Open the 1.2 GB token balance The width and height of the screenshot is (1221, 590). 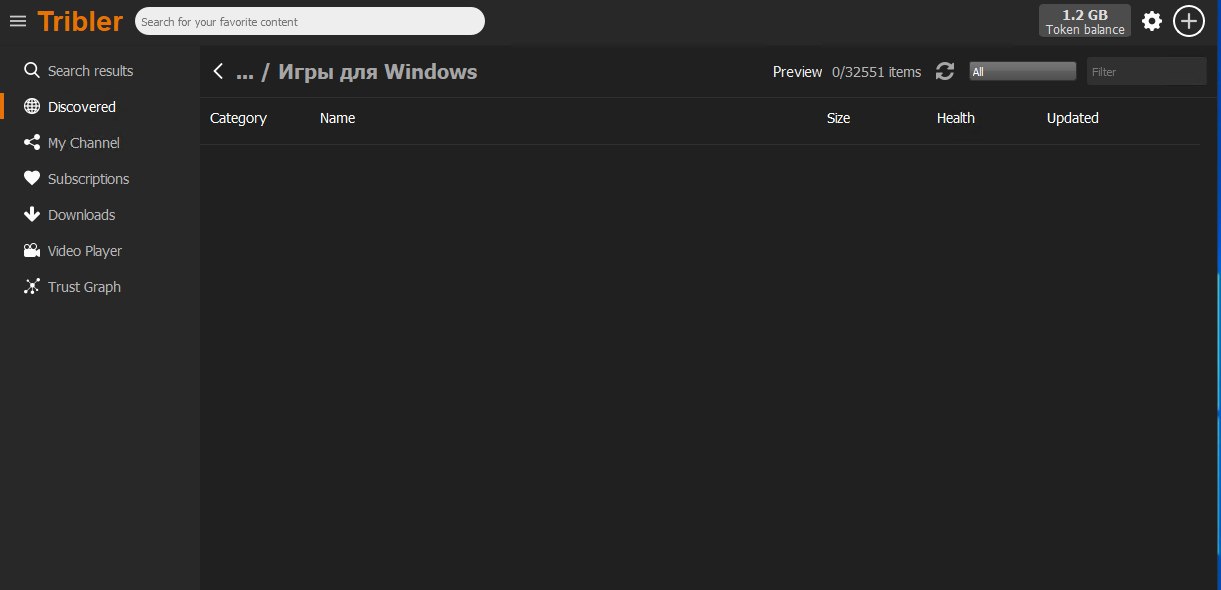click(1085, 21)
